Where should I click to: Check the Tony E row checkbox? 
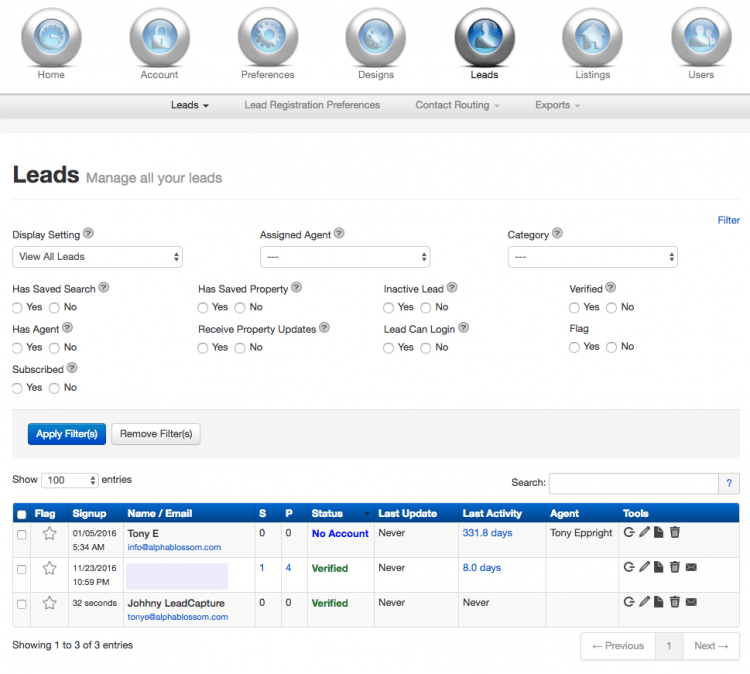pyautogui.click(x=22, y=534)
